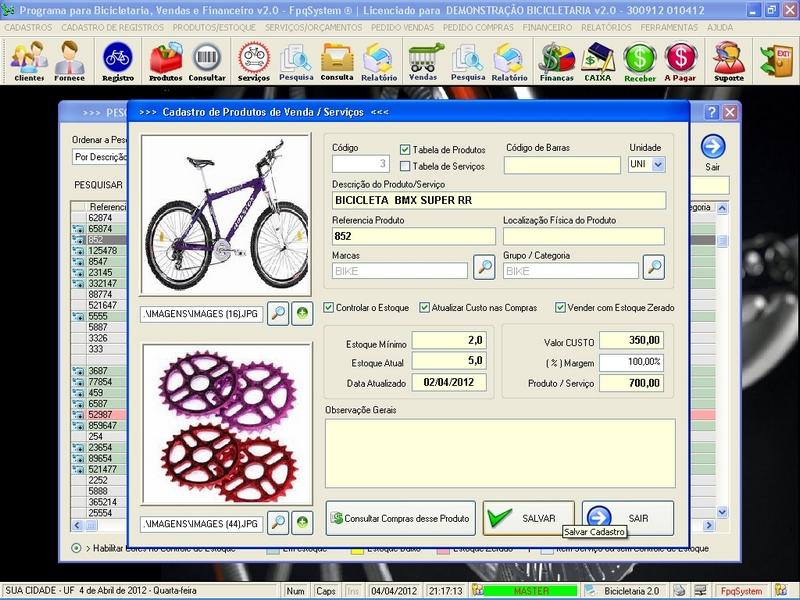
Task: Click Consultar Compras desse Produto button
Action: [x=401, y=518]
